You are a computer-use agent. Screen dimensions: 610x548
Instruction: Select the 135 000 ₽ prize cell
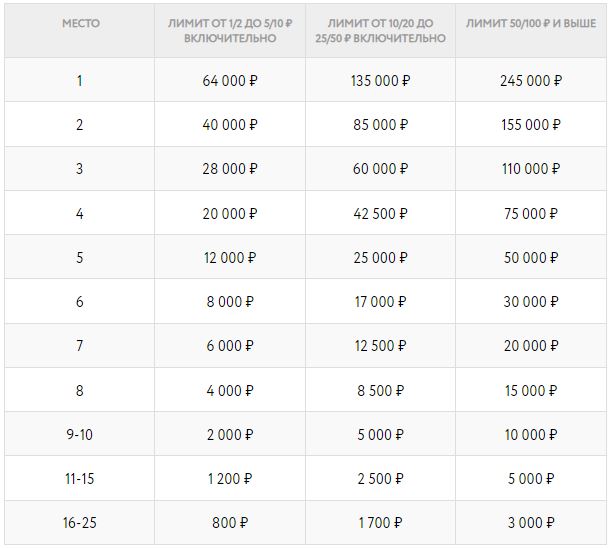pos(380,81)
